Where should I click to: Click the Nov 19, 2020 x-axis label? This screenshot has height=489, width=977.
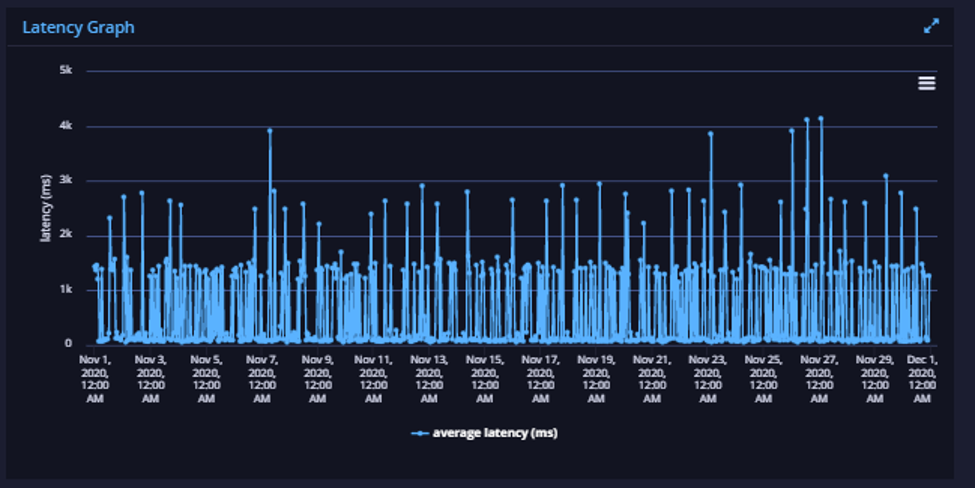[596, 379]
